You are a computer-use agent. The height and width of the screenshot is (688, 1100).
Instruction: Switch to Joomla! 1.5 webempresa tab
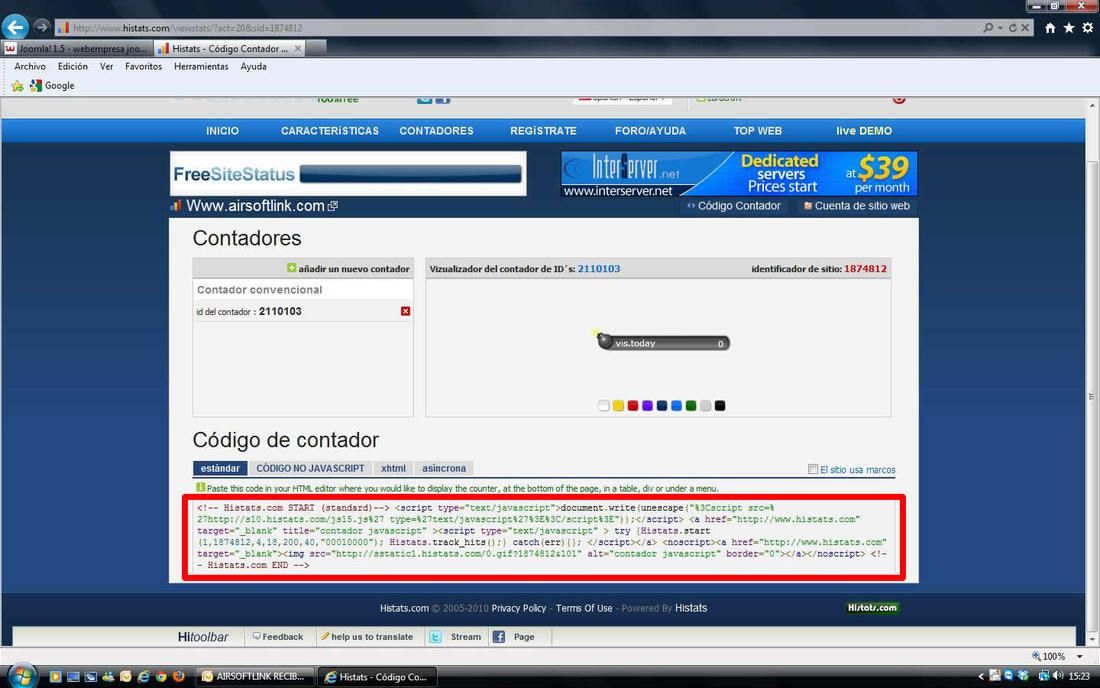77,48
